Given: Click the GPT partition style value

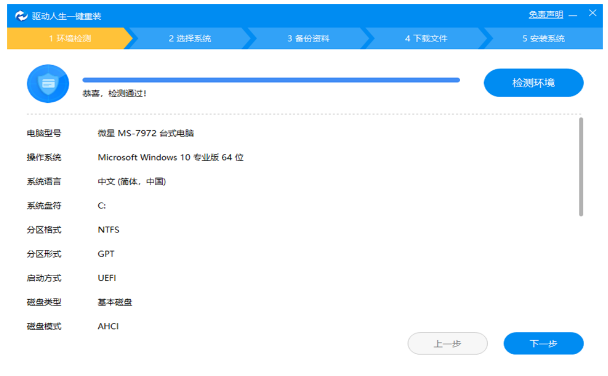Looking at the screenshot, I should (x=106, y=254).
